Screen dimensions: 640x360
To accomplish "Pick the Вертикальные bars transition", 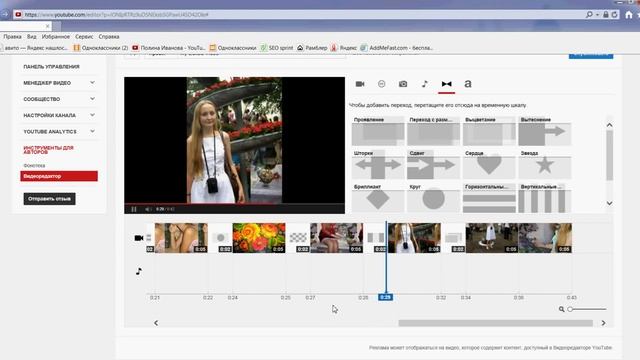I will click(x=544, y=198).
